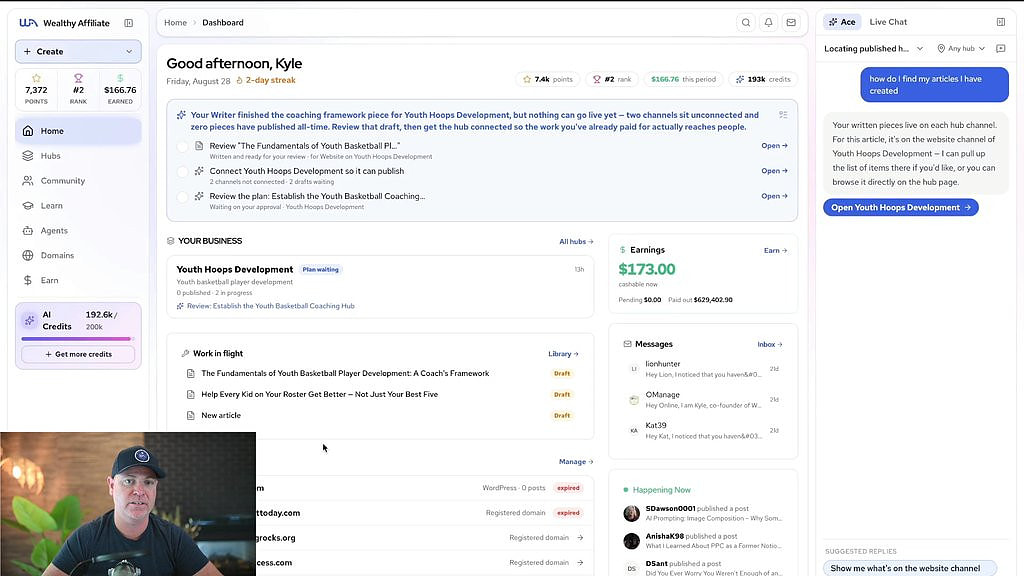
Task: Select suggested reply Show me what's on the website channel
Action: coord(910,568)
